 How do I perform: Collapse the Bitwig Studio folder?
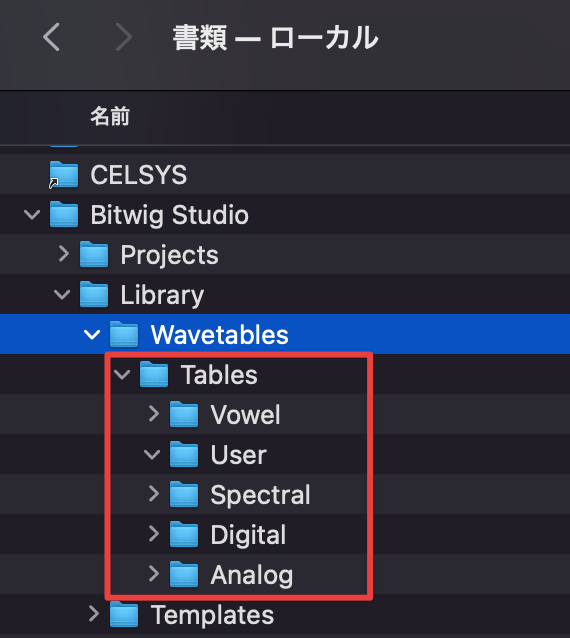32,214
